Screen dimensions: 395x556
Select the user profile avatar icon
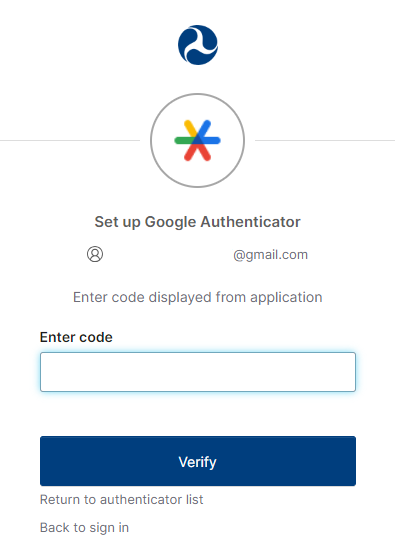pyautogui.click(x=95, y=254)
